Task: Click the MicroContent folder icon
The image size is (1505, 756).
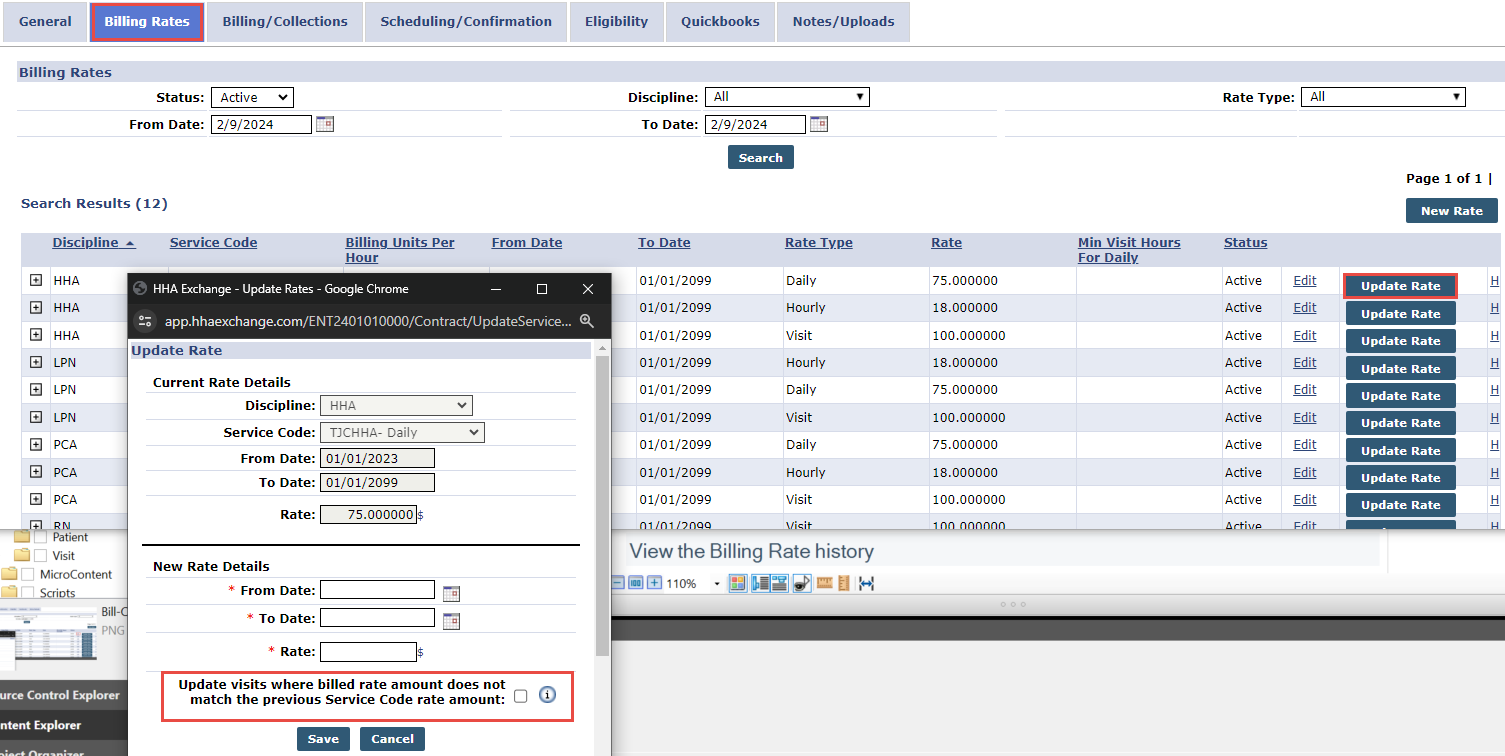Action: [x=9, y=575]
